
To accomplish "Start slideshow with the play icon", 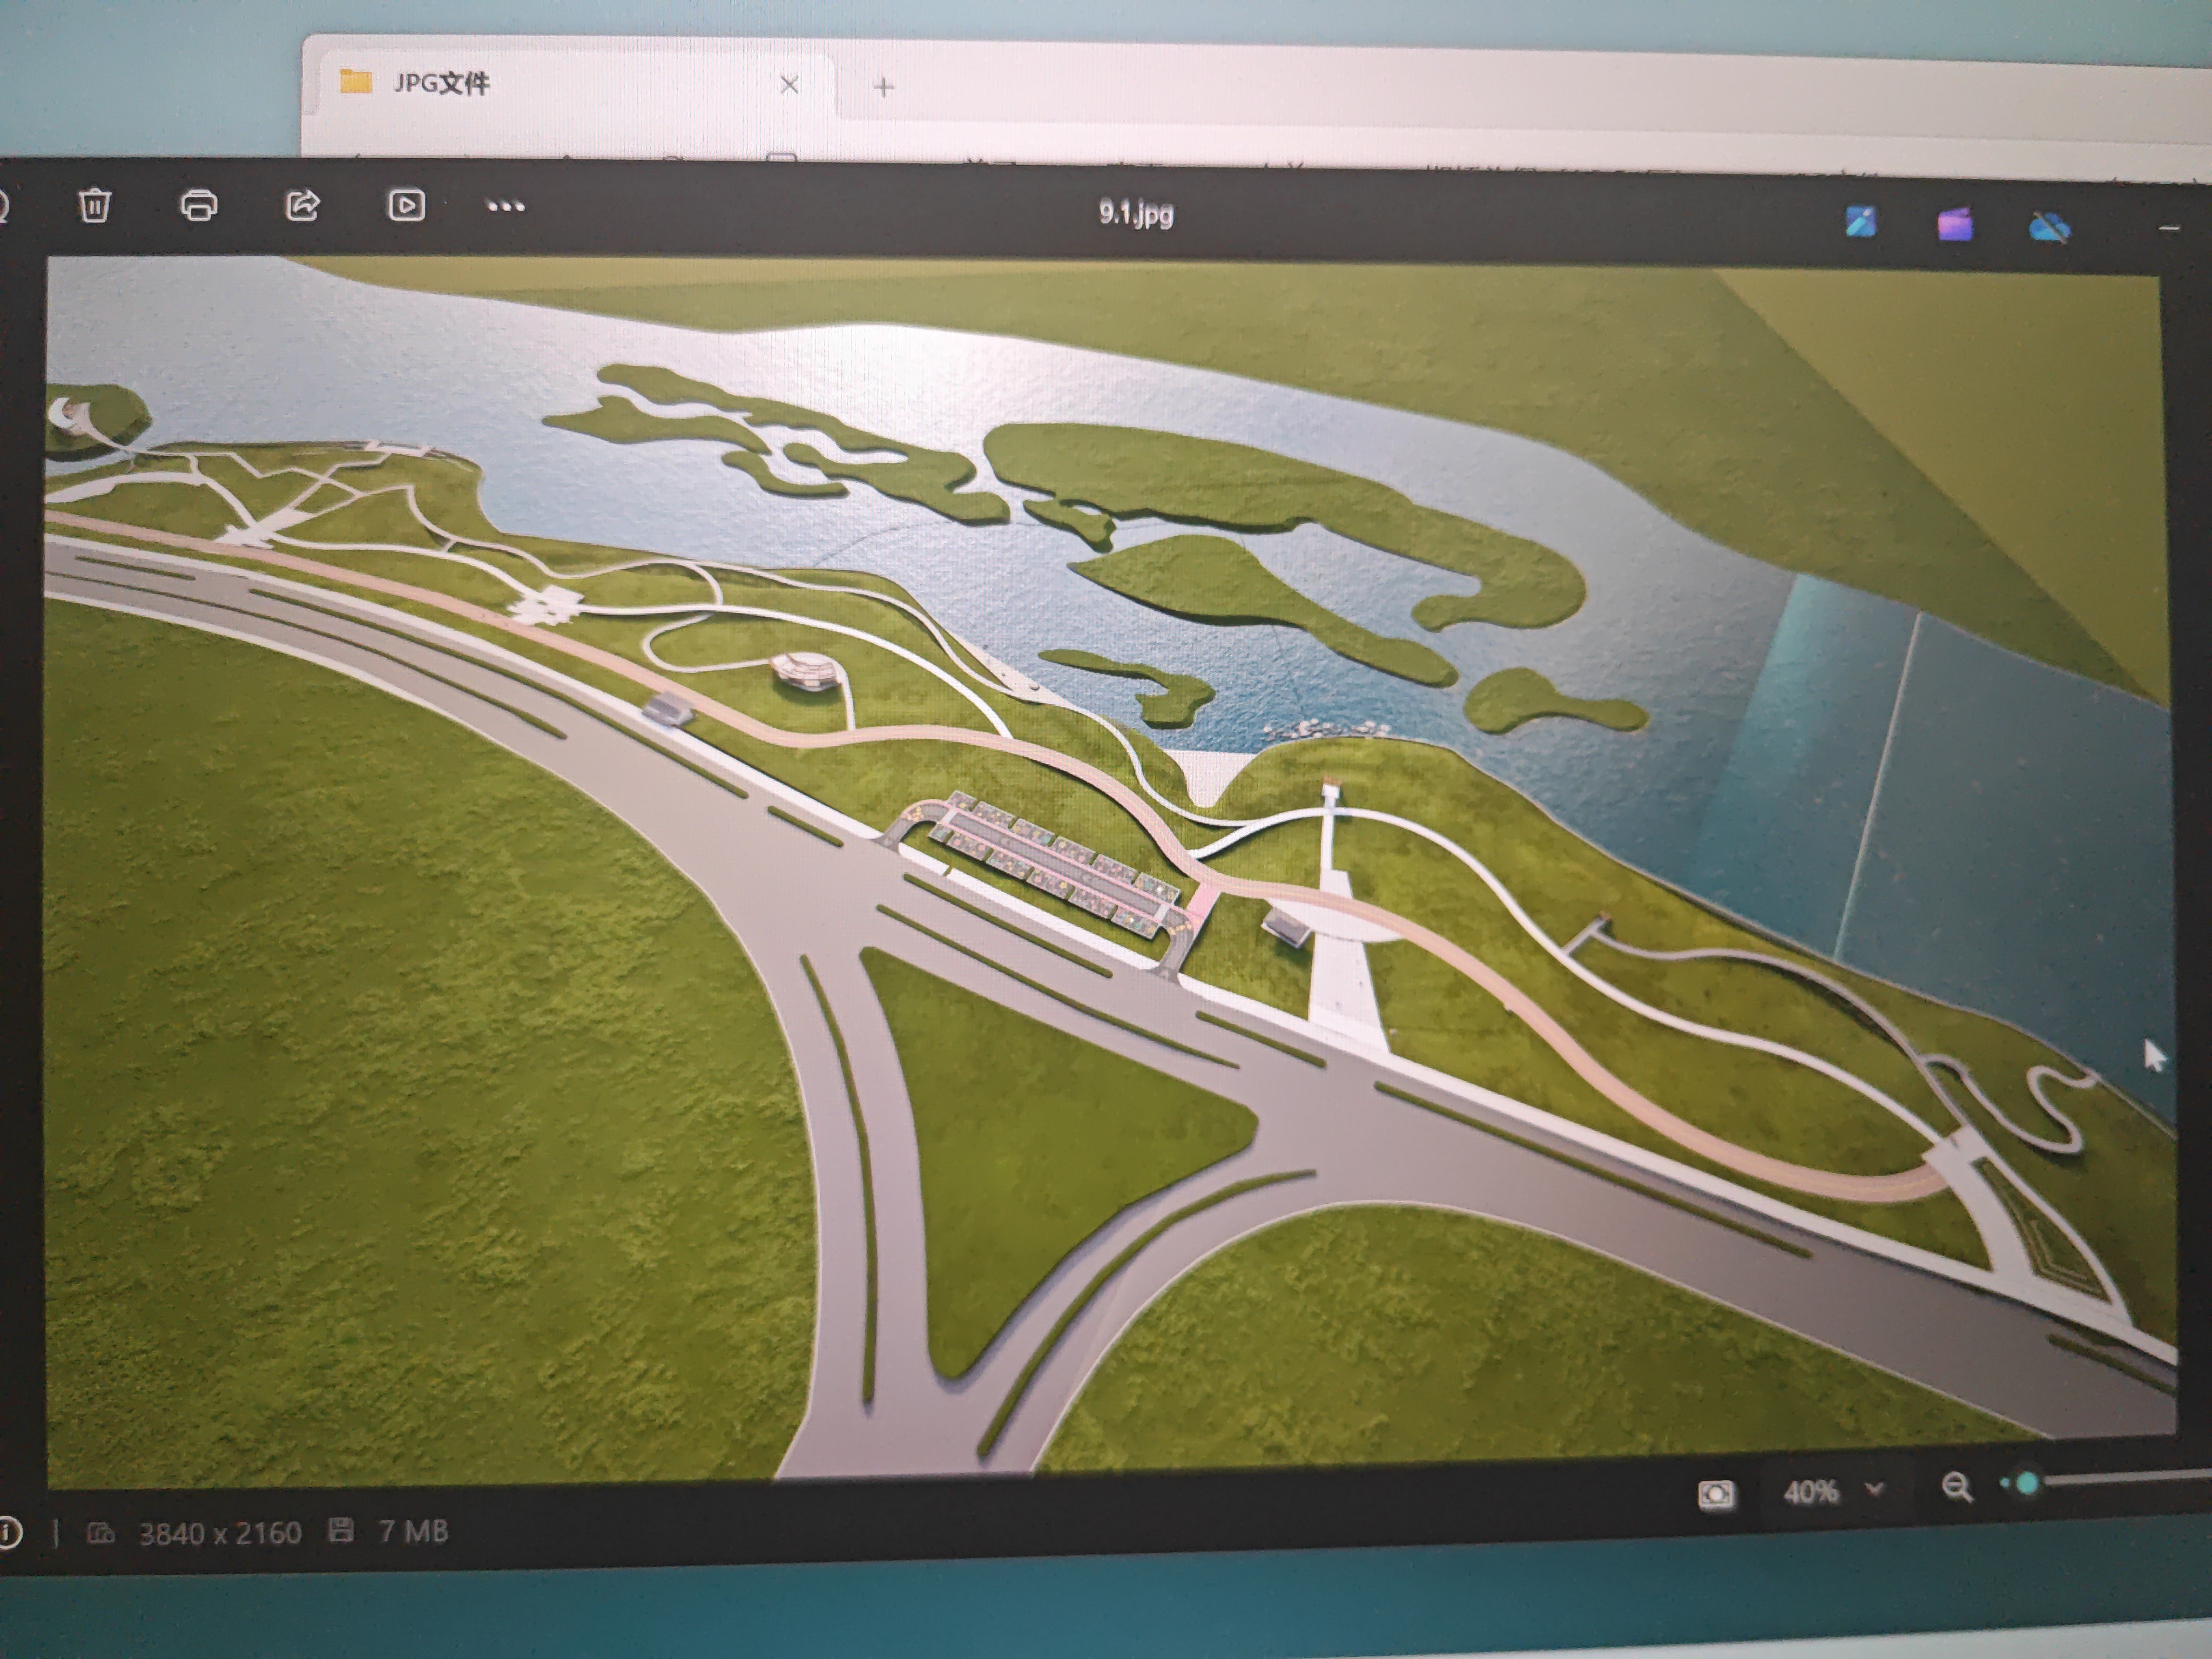I will pos(406,205).
